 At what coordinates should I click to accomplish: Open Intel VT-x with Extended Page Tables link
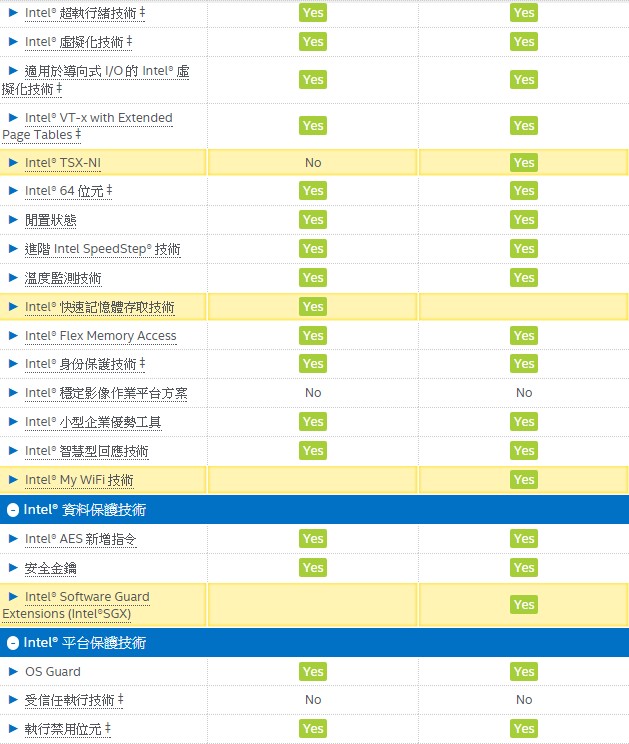(x=87, y=126)
